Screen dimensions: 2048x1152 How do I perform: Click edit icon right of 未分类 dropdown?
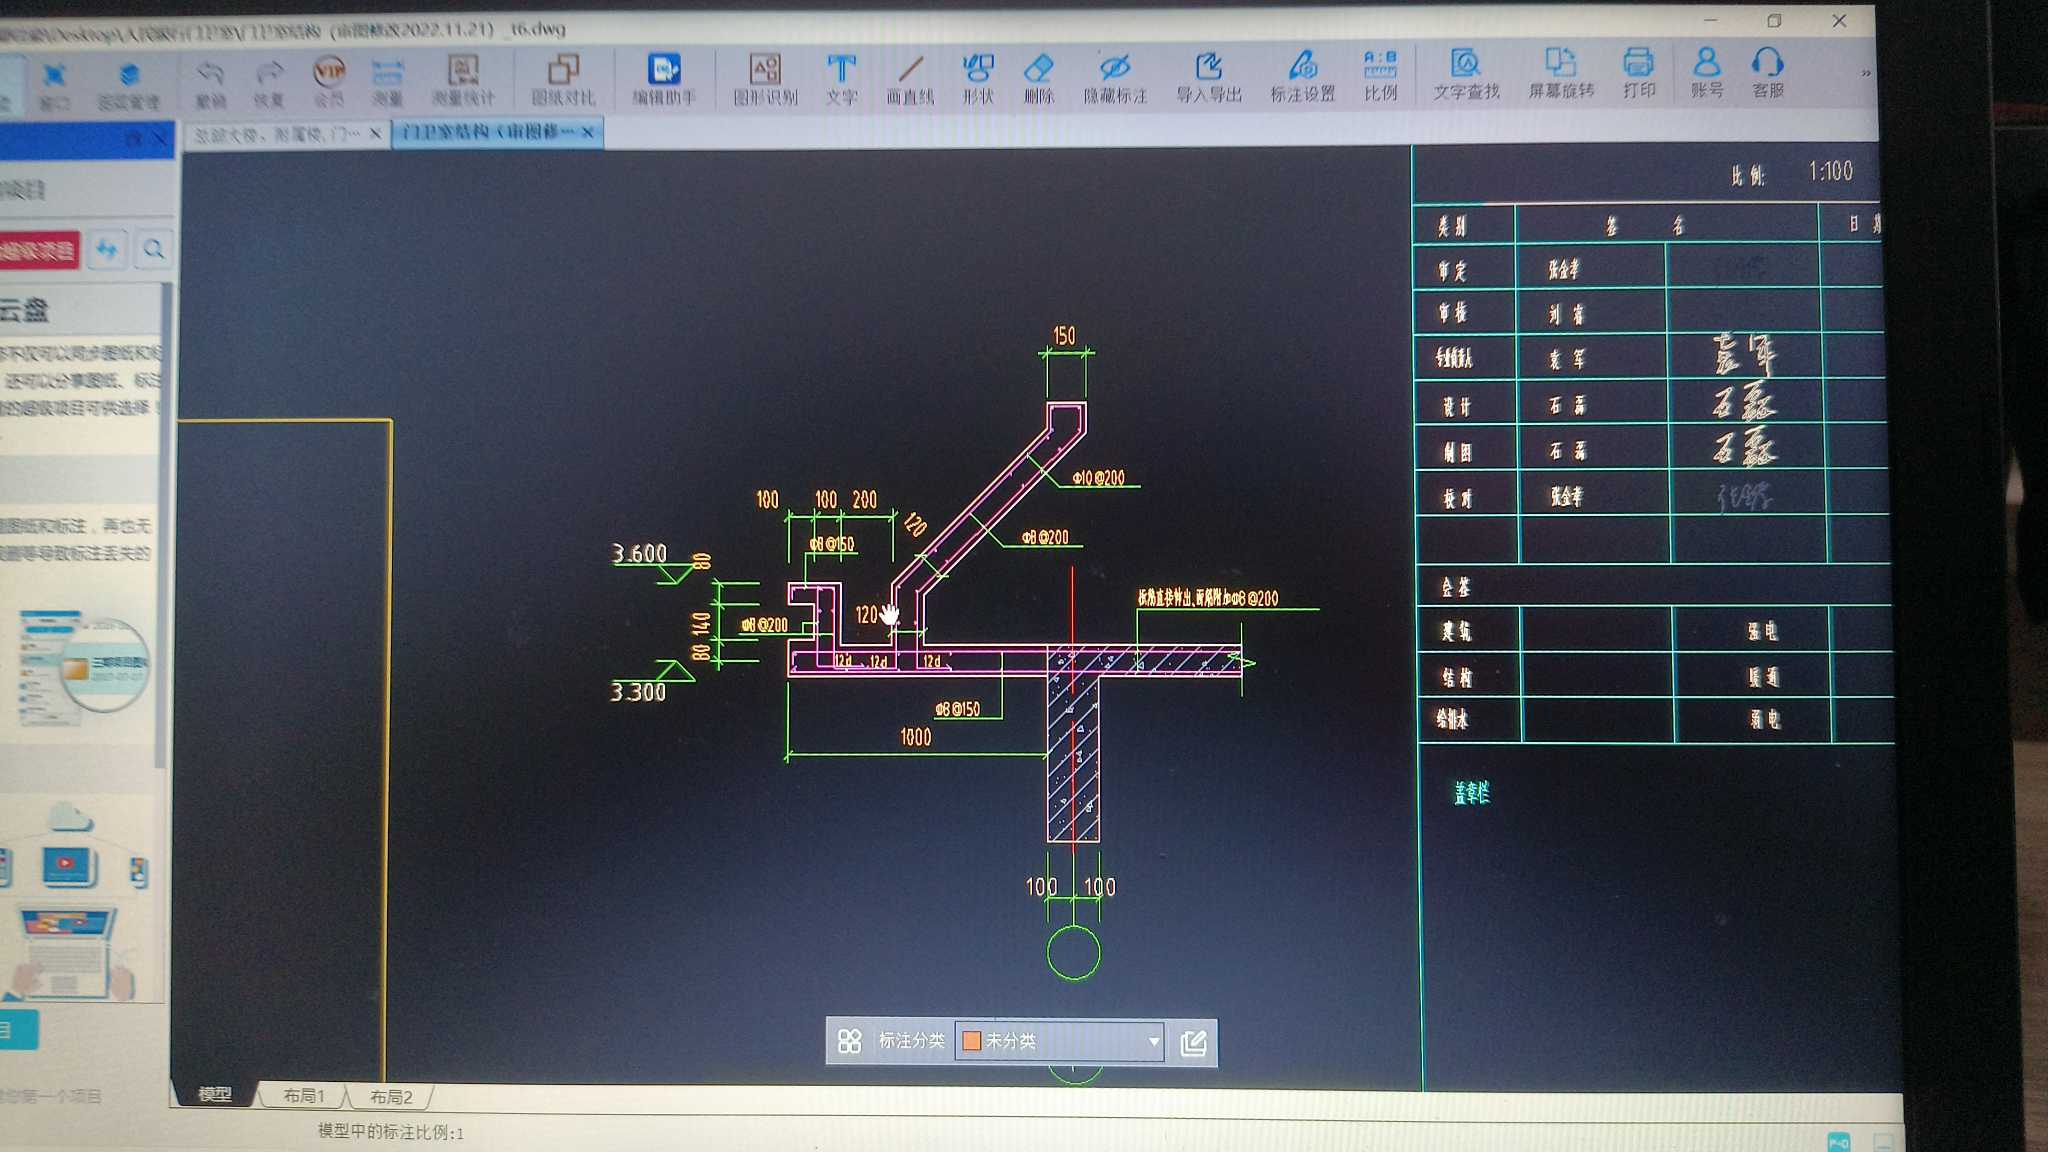pos(1193,1043)
